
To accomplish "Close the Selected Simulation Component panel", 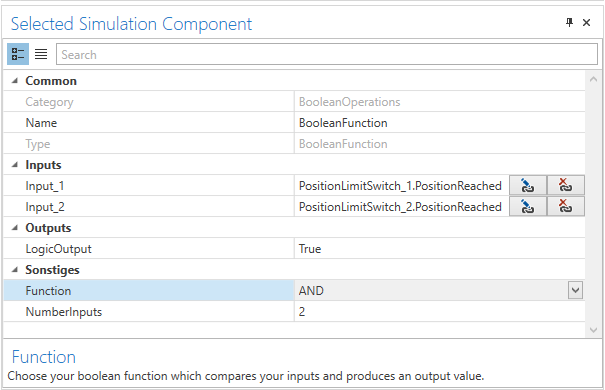I will pos(586,23).
